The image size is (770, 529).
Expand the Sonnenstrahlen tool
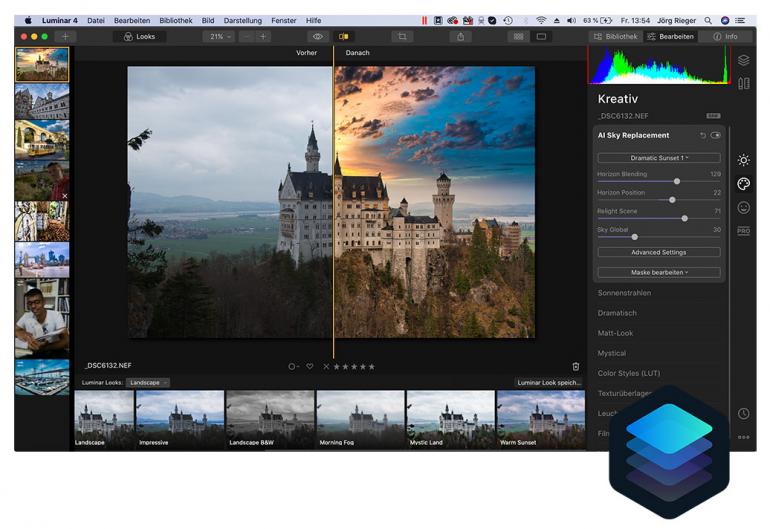point(624,293)
